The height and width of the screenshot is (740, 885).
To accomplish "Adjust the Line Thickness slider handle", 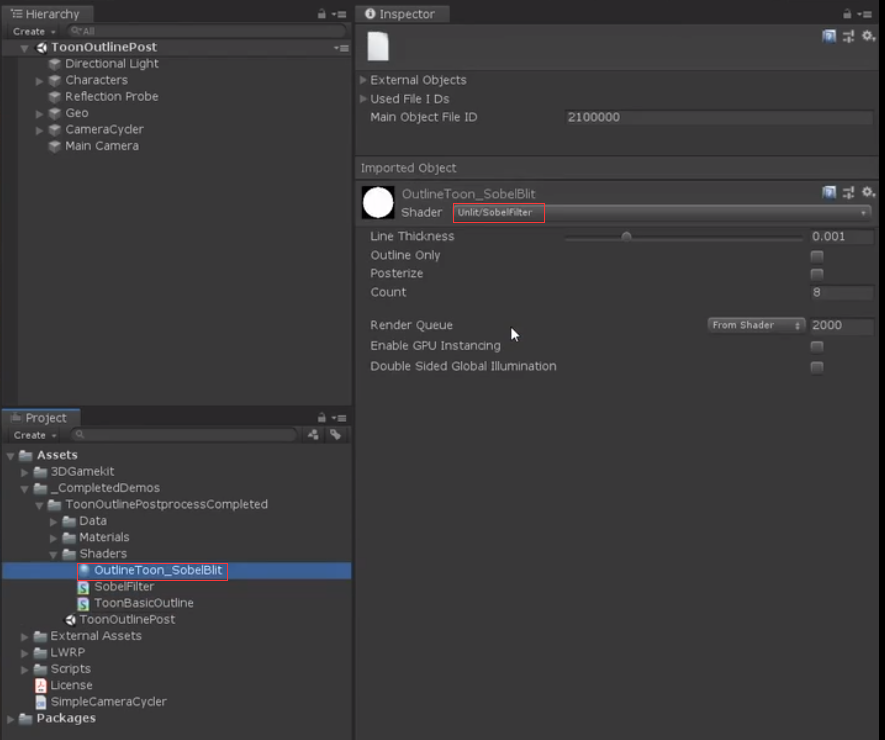I will 626,237.
